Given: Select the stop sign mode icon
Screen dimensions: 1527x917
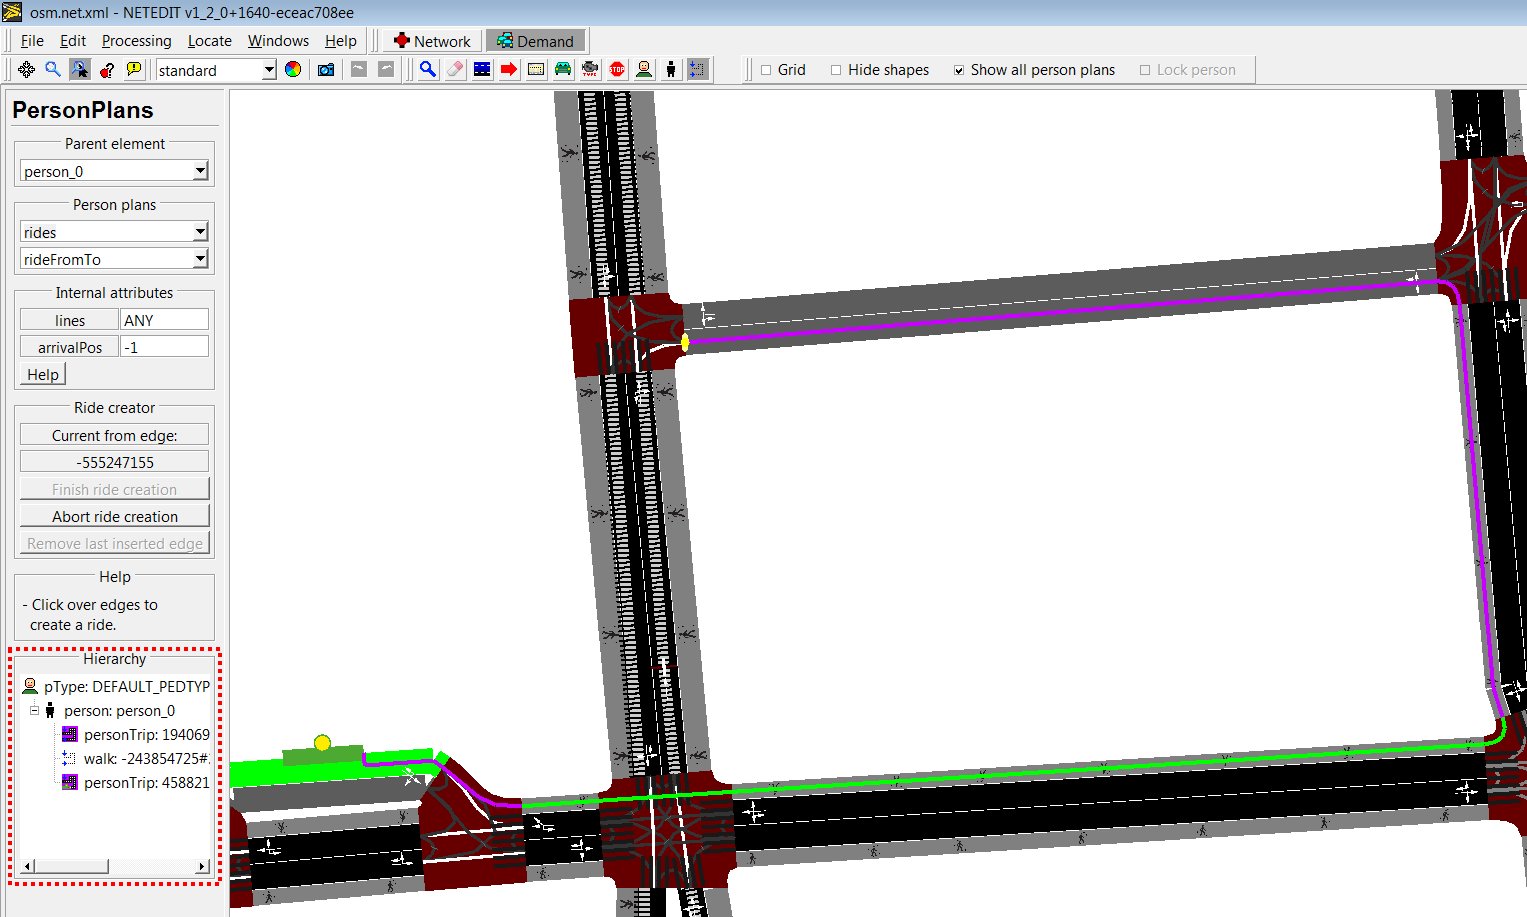Looking at the screenshot, I should (617, 69).
